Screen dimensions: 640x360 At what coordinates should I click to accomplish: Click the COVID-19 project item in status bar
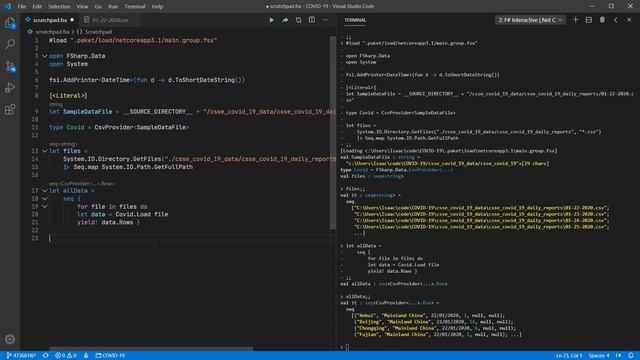tap(110, 356)
